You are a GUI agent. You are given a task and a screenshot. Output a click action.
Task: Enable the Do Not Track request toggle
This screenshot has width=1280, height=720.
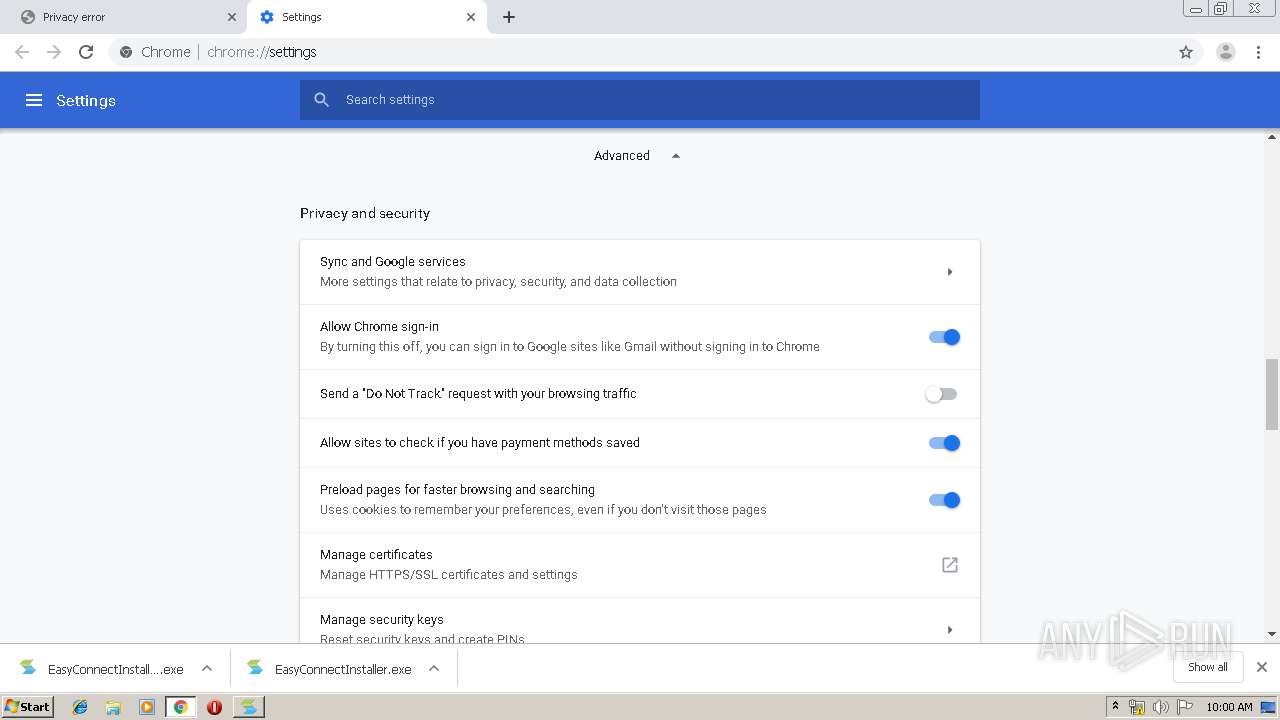941,394
